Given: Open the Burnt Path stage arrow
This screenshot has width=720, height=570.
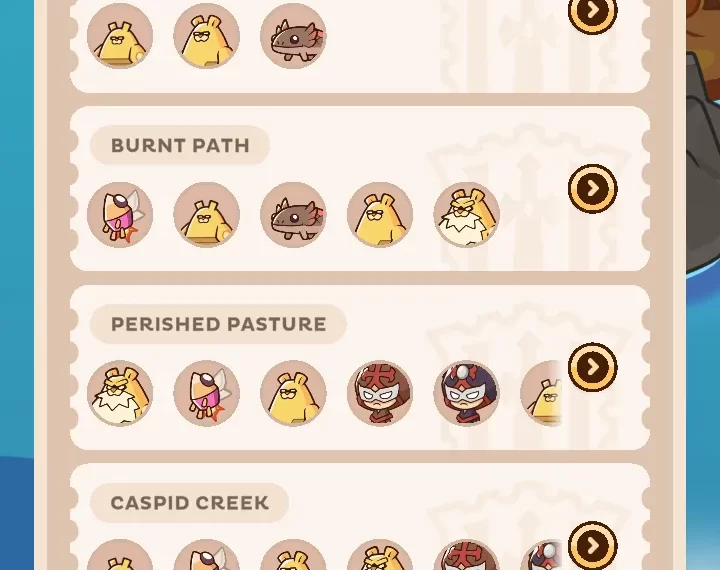Looking at the screenshot, I should click(x=593, y=188).
